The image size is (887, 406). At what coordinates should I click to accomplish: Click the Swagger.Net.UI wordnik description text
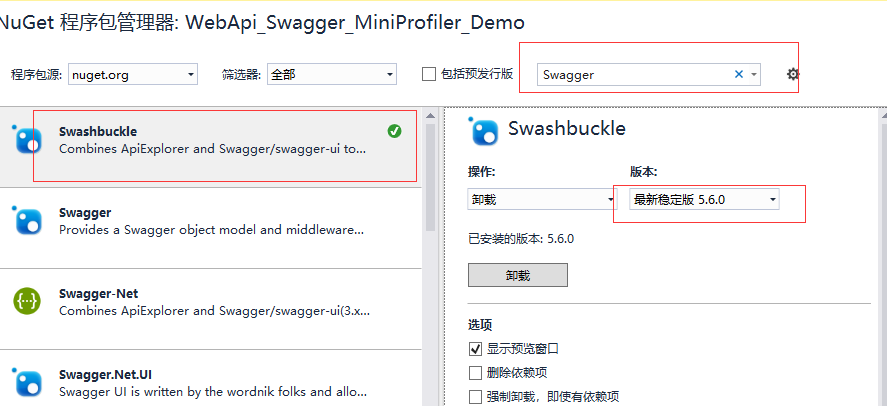pyautogui.click(x=213, y=391)
